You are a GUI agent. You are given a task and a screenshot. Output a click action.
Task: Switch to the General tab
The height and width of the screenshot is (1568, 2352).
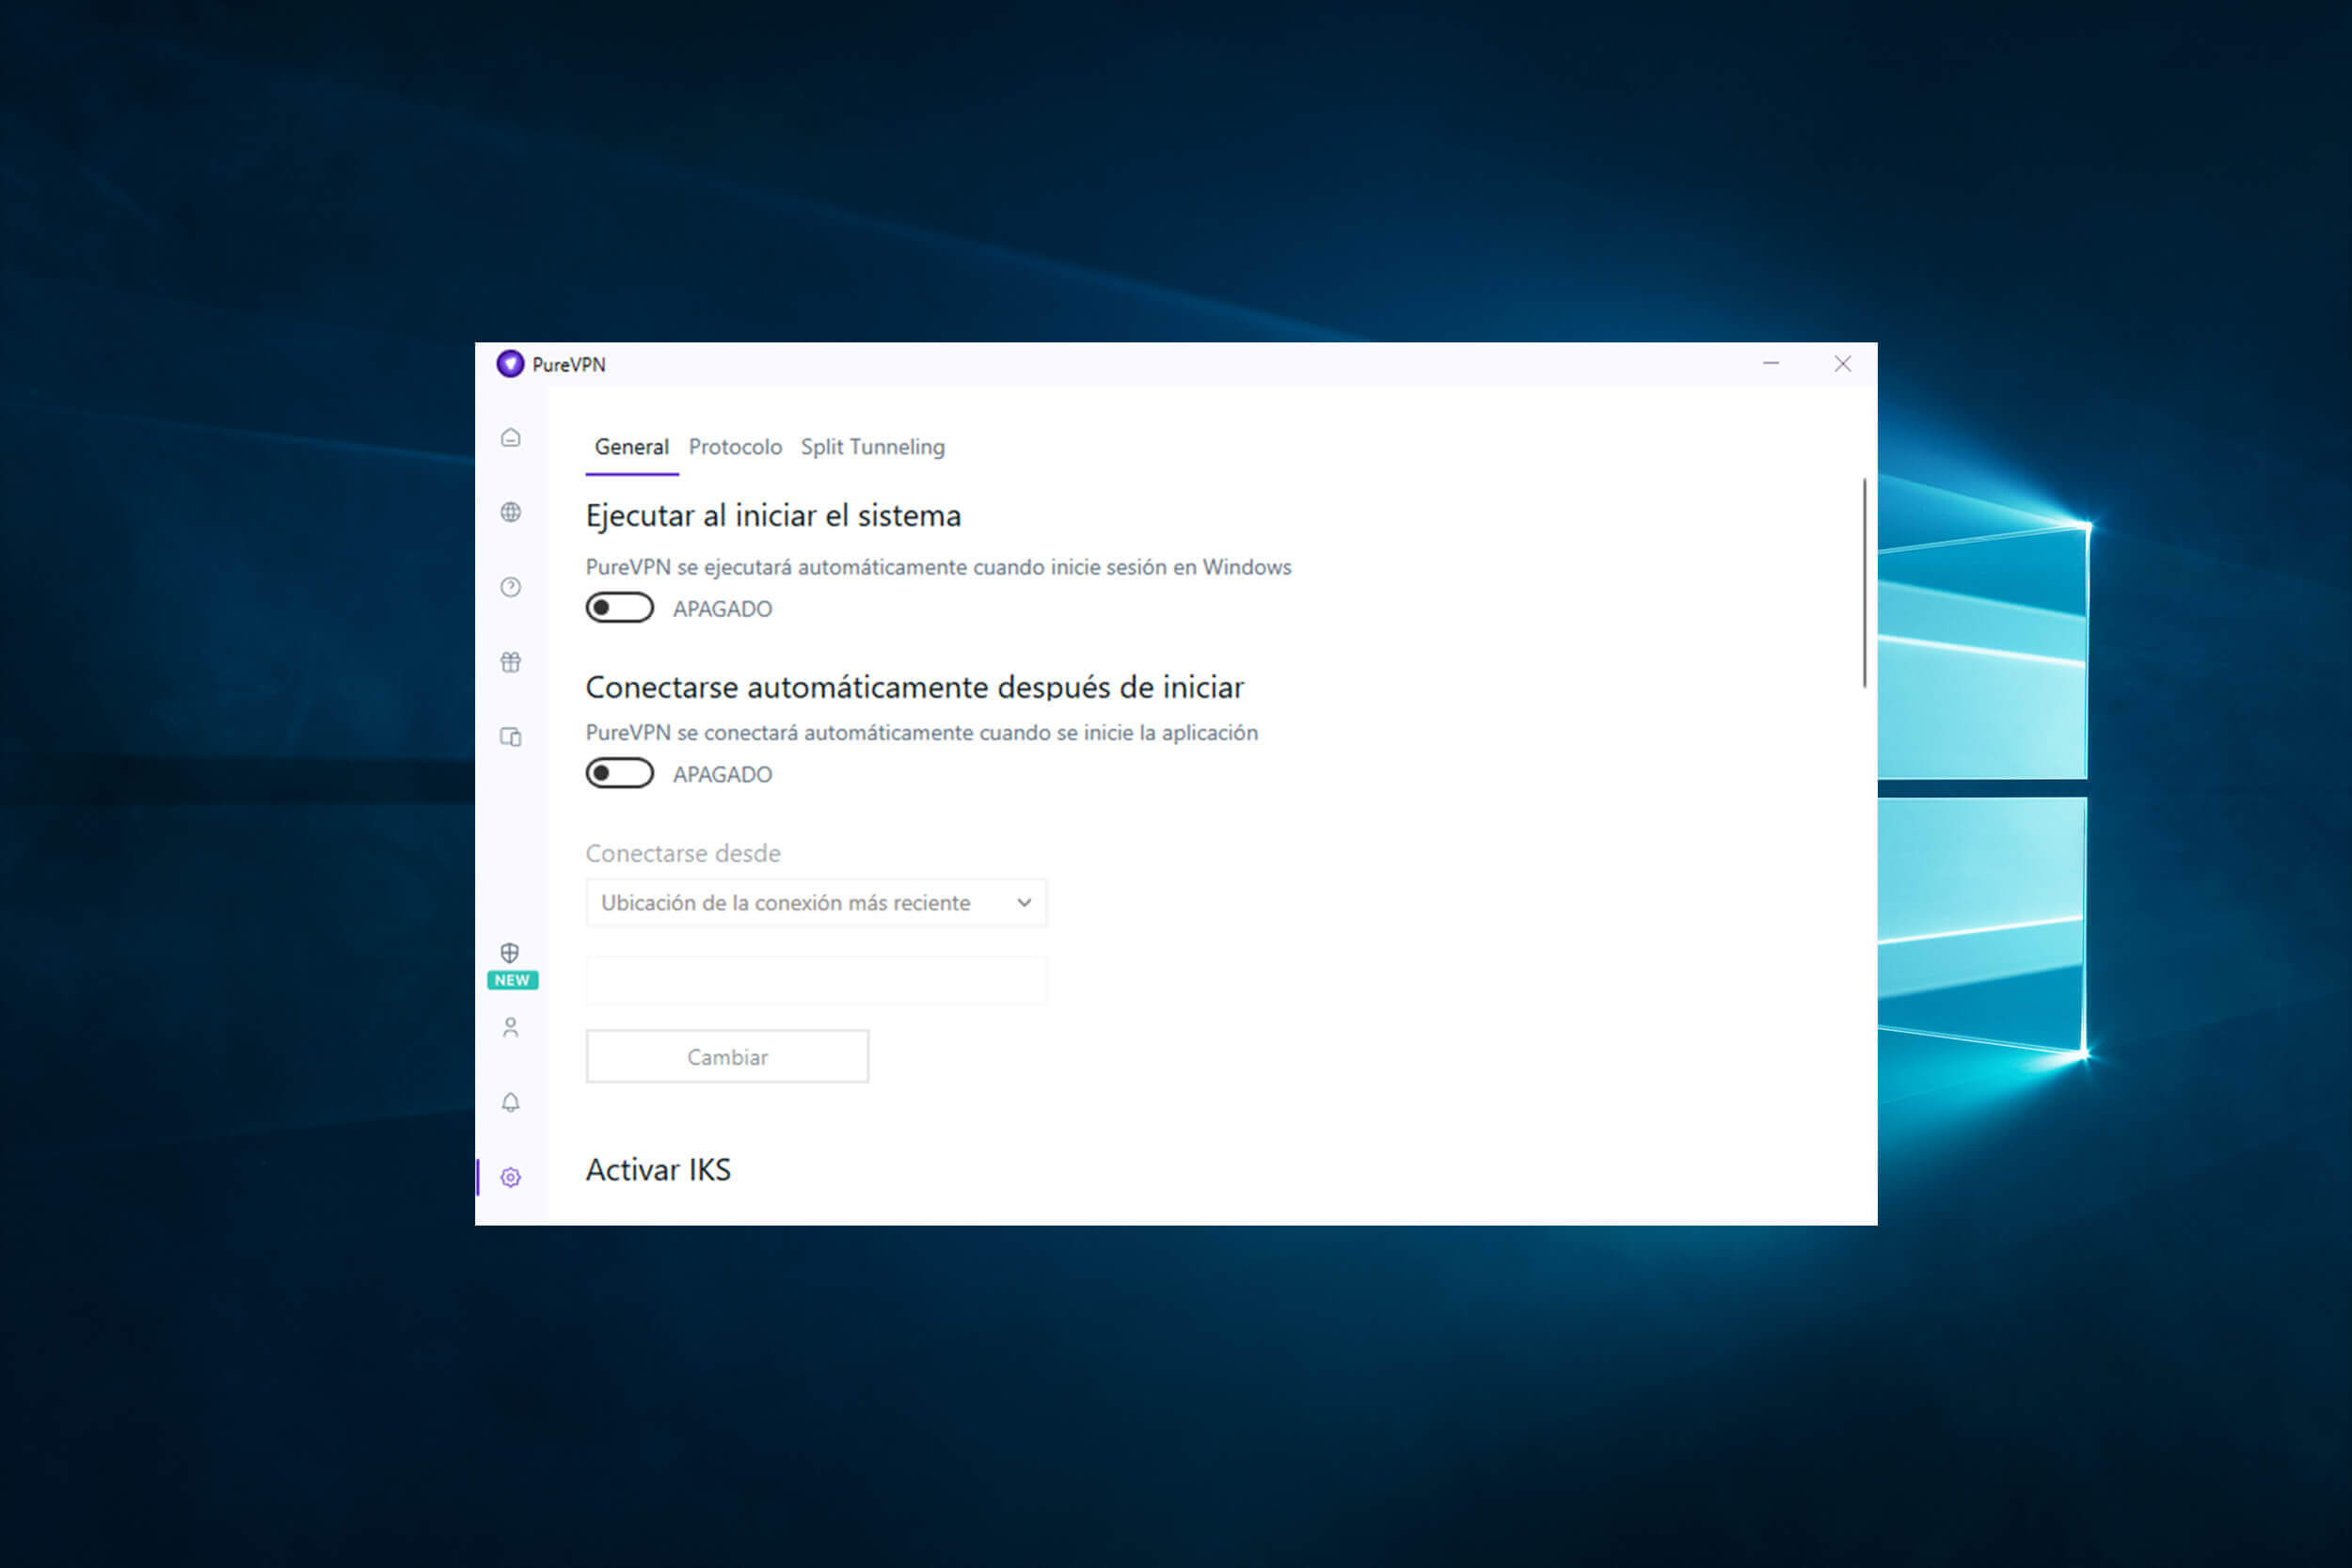[x=632, y=447]
